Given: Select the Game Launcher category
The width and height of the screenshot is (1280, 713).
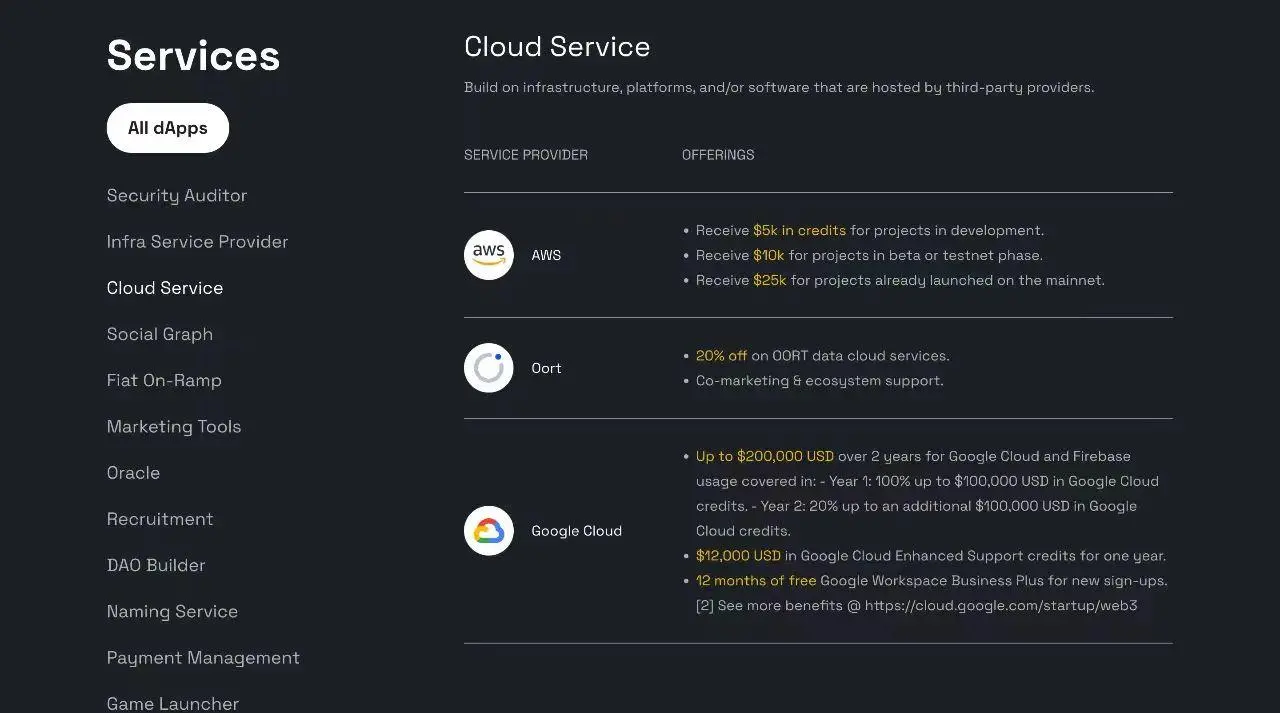Looking at the screenshot, I should point(173,703).
